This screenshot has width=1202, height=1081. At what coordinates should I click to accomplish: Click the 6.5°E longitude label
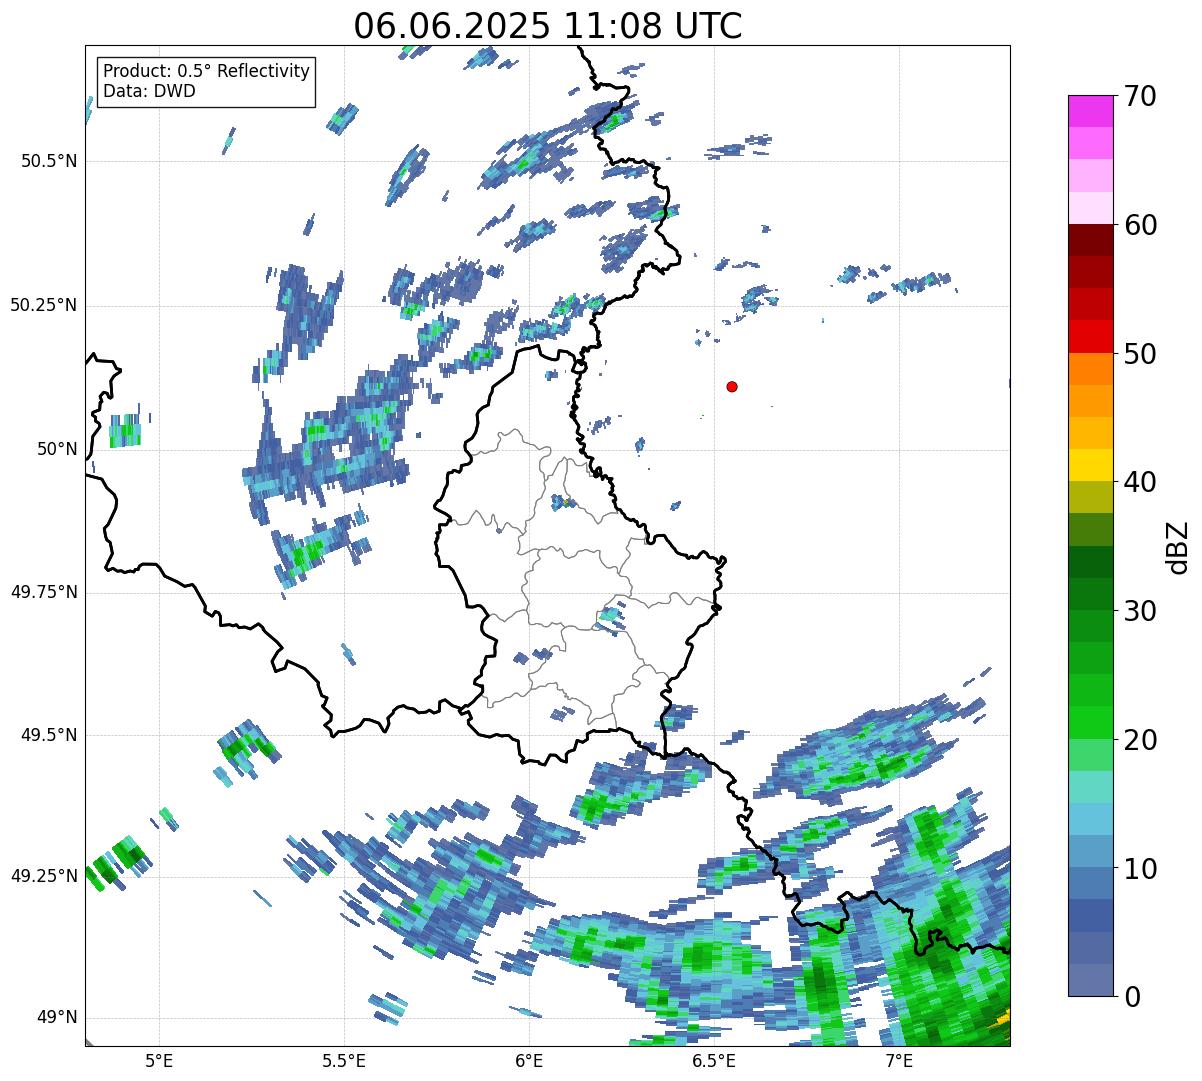[714, 1061]
